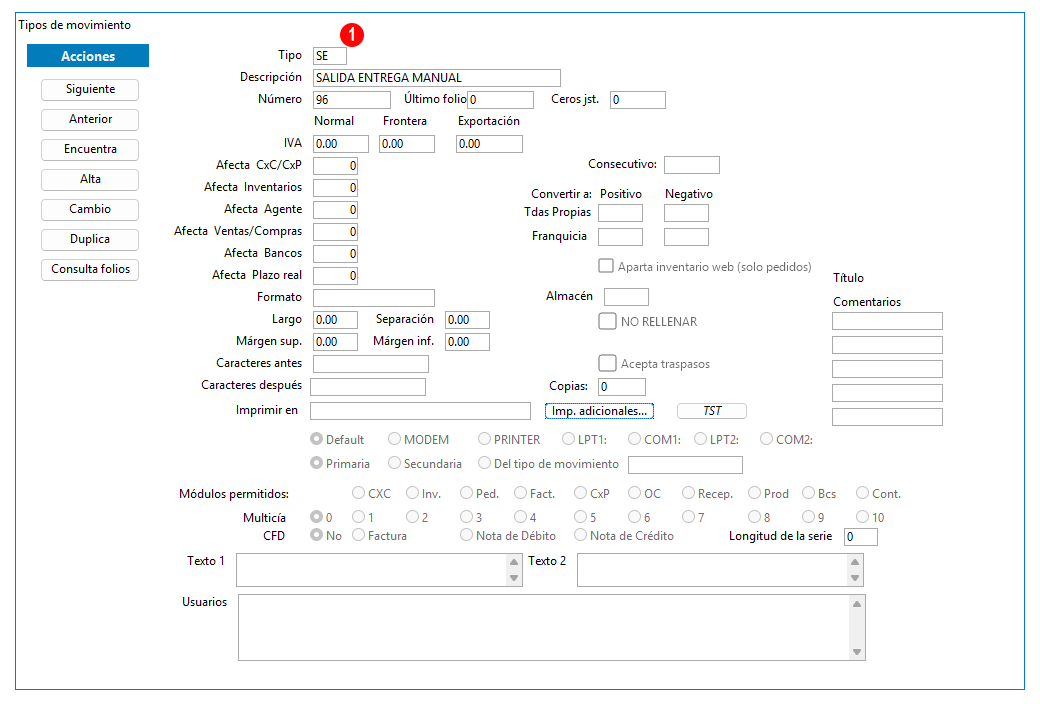Click the Texto 2 scroll up arrow

pyautogui.click(x=855, y=562)
